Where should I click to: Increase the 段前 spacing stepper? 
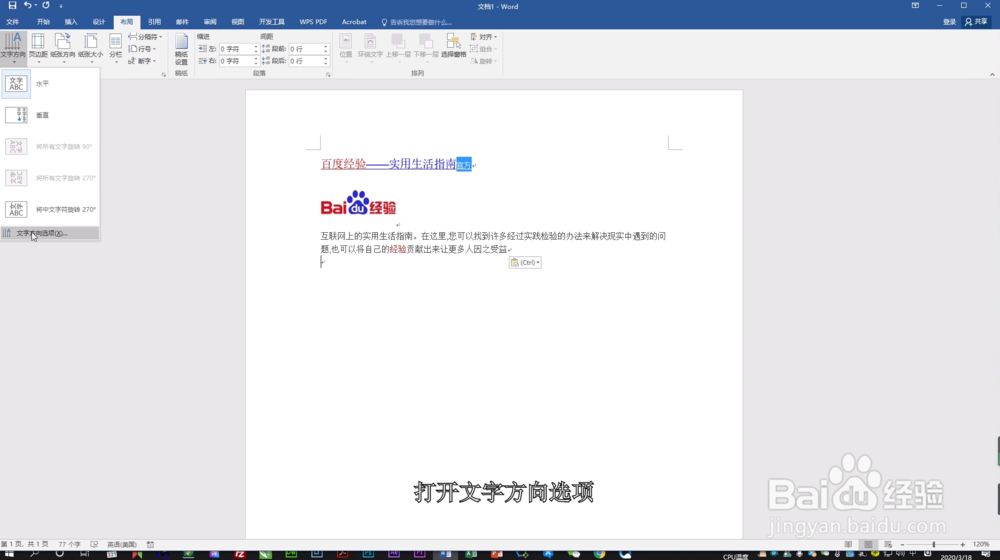coord(325,47)
